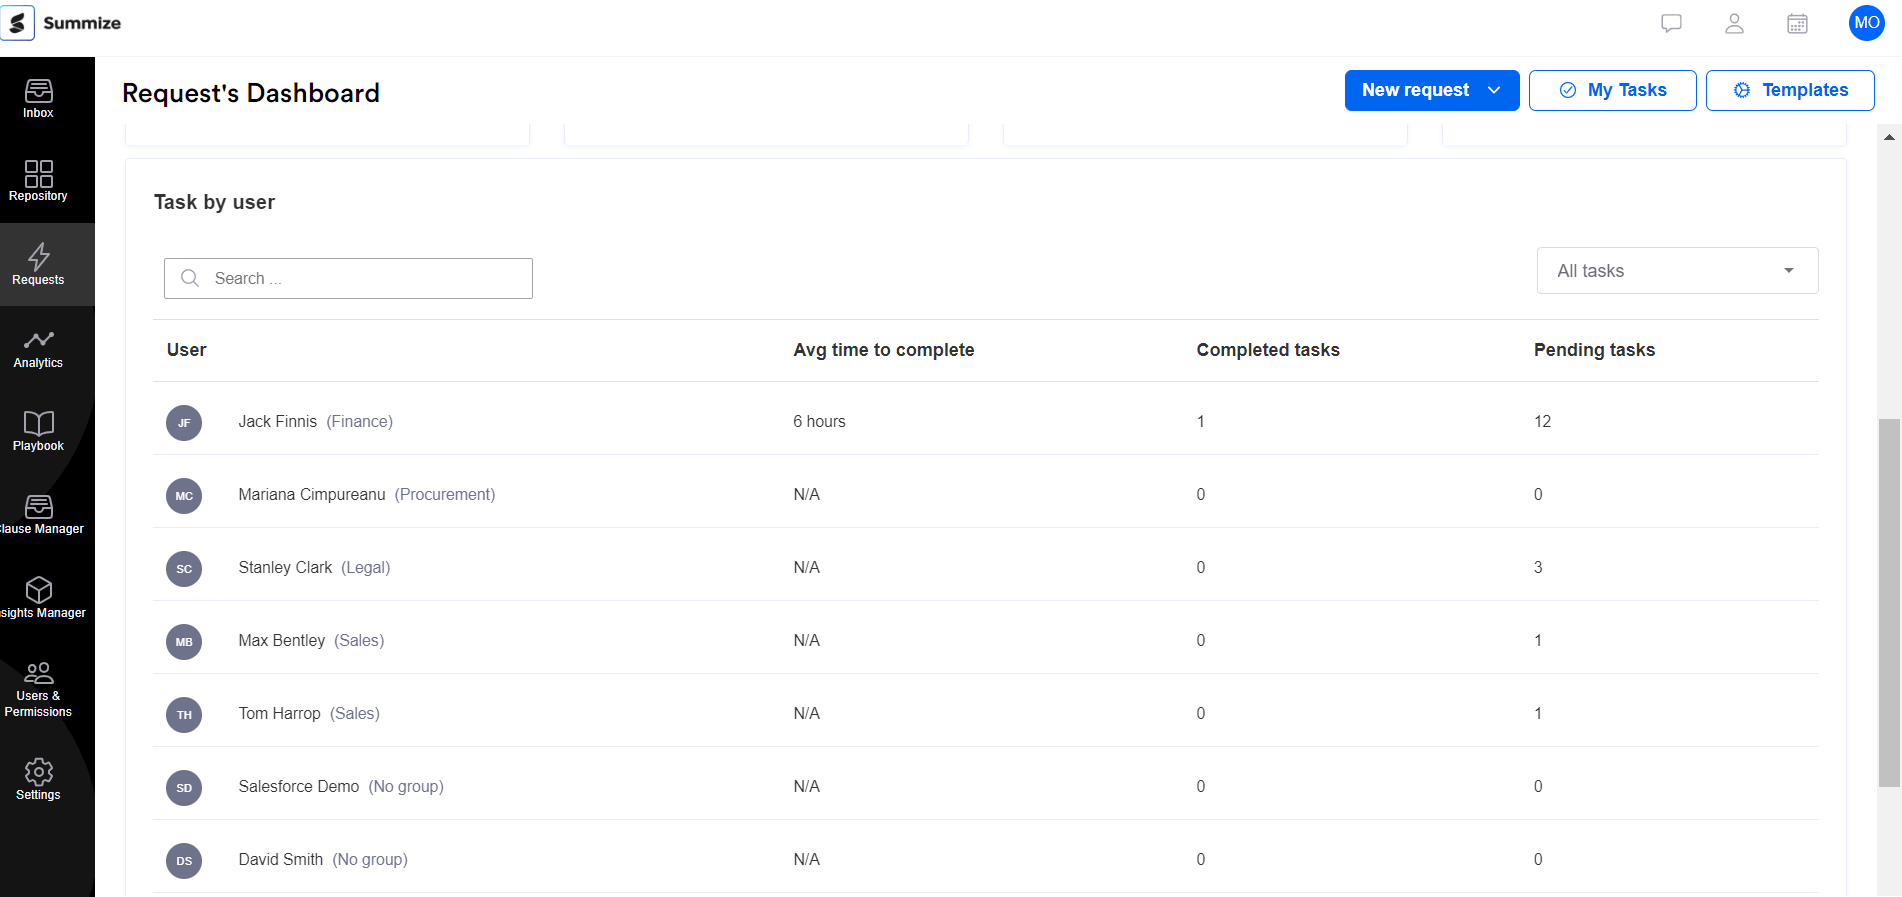
Task: Open the Inbox sidebar item
Action: pyautogui.click(x=38, y=99)
